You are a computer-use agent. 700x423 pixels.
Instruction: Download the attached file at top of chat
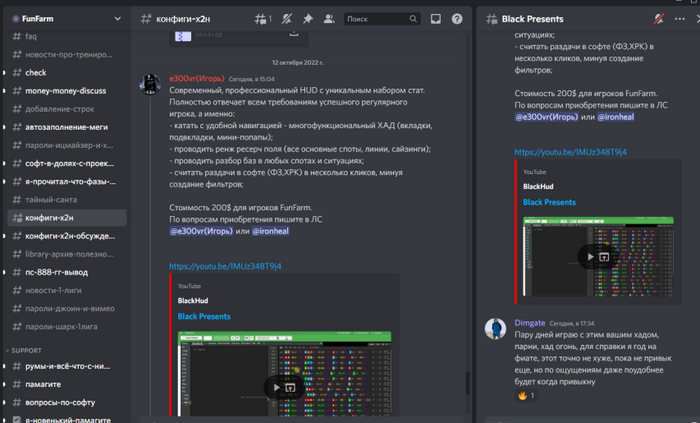[x=294, y=33]
